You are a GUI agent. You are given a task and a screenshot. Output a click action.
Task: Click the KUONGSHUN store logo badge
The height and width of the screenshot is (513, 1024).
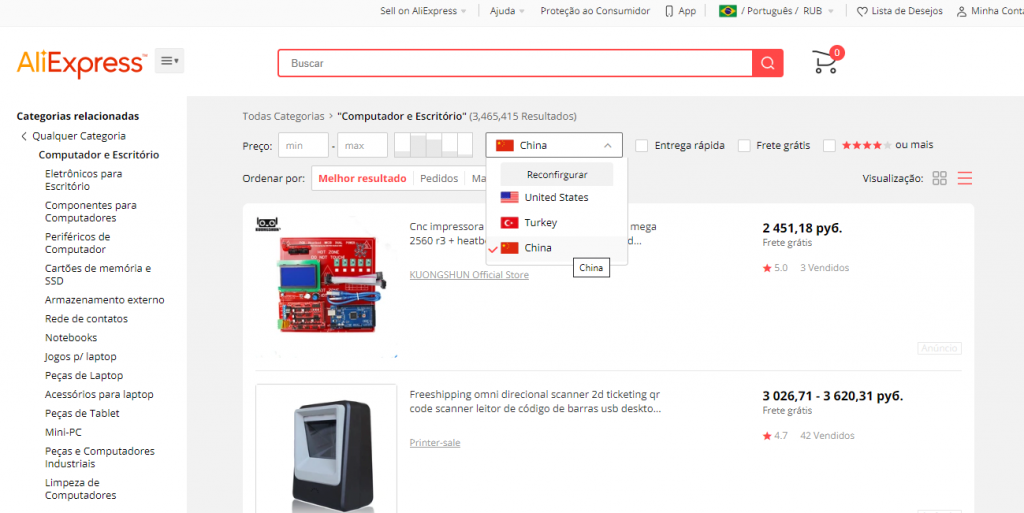[x=266, y=224]
